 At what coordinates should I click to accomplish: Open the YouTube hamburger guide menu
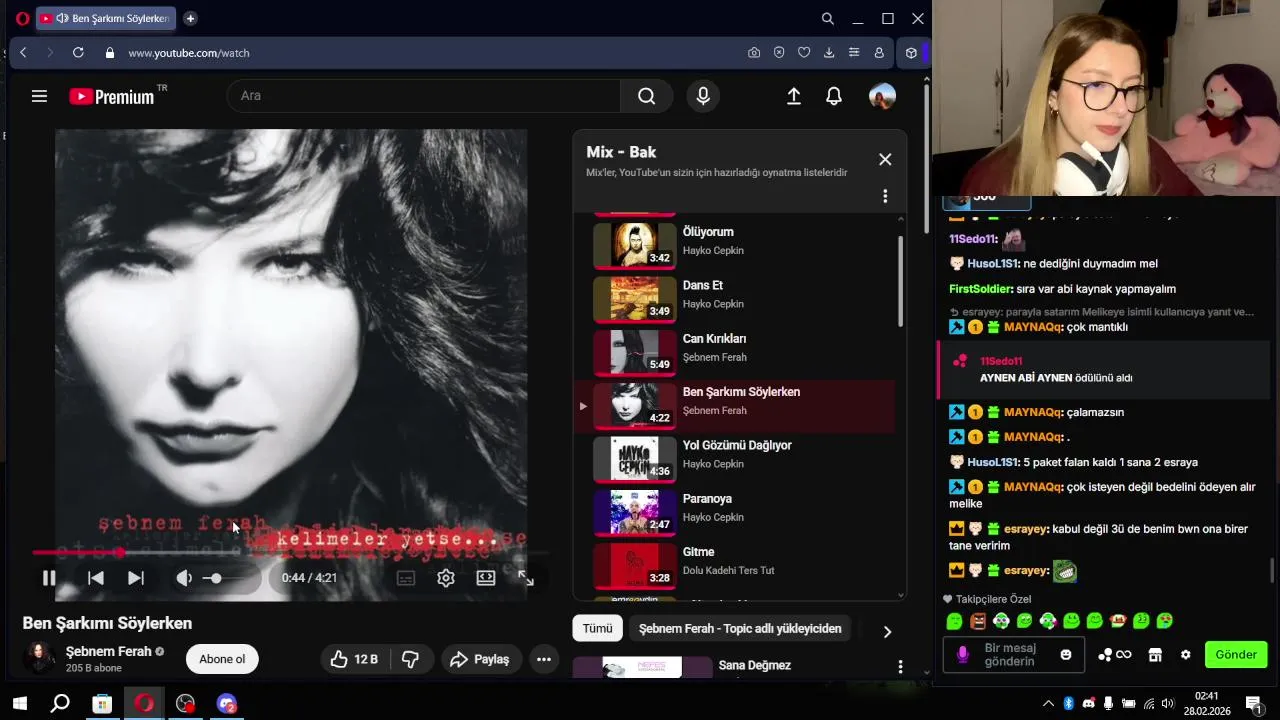[39, 96]
